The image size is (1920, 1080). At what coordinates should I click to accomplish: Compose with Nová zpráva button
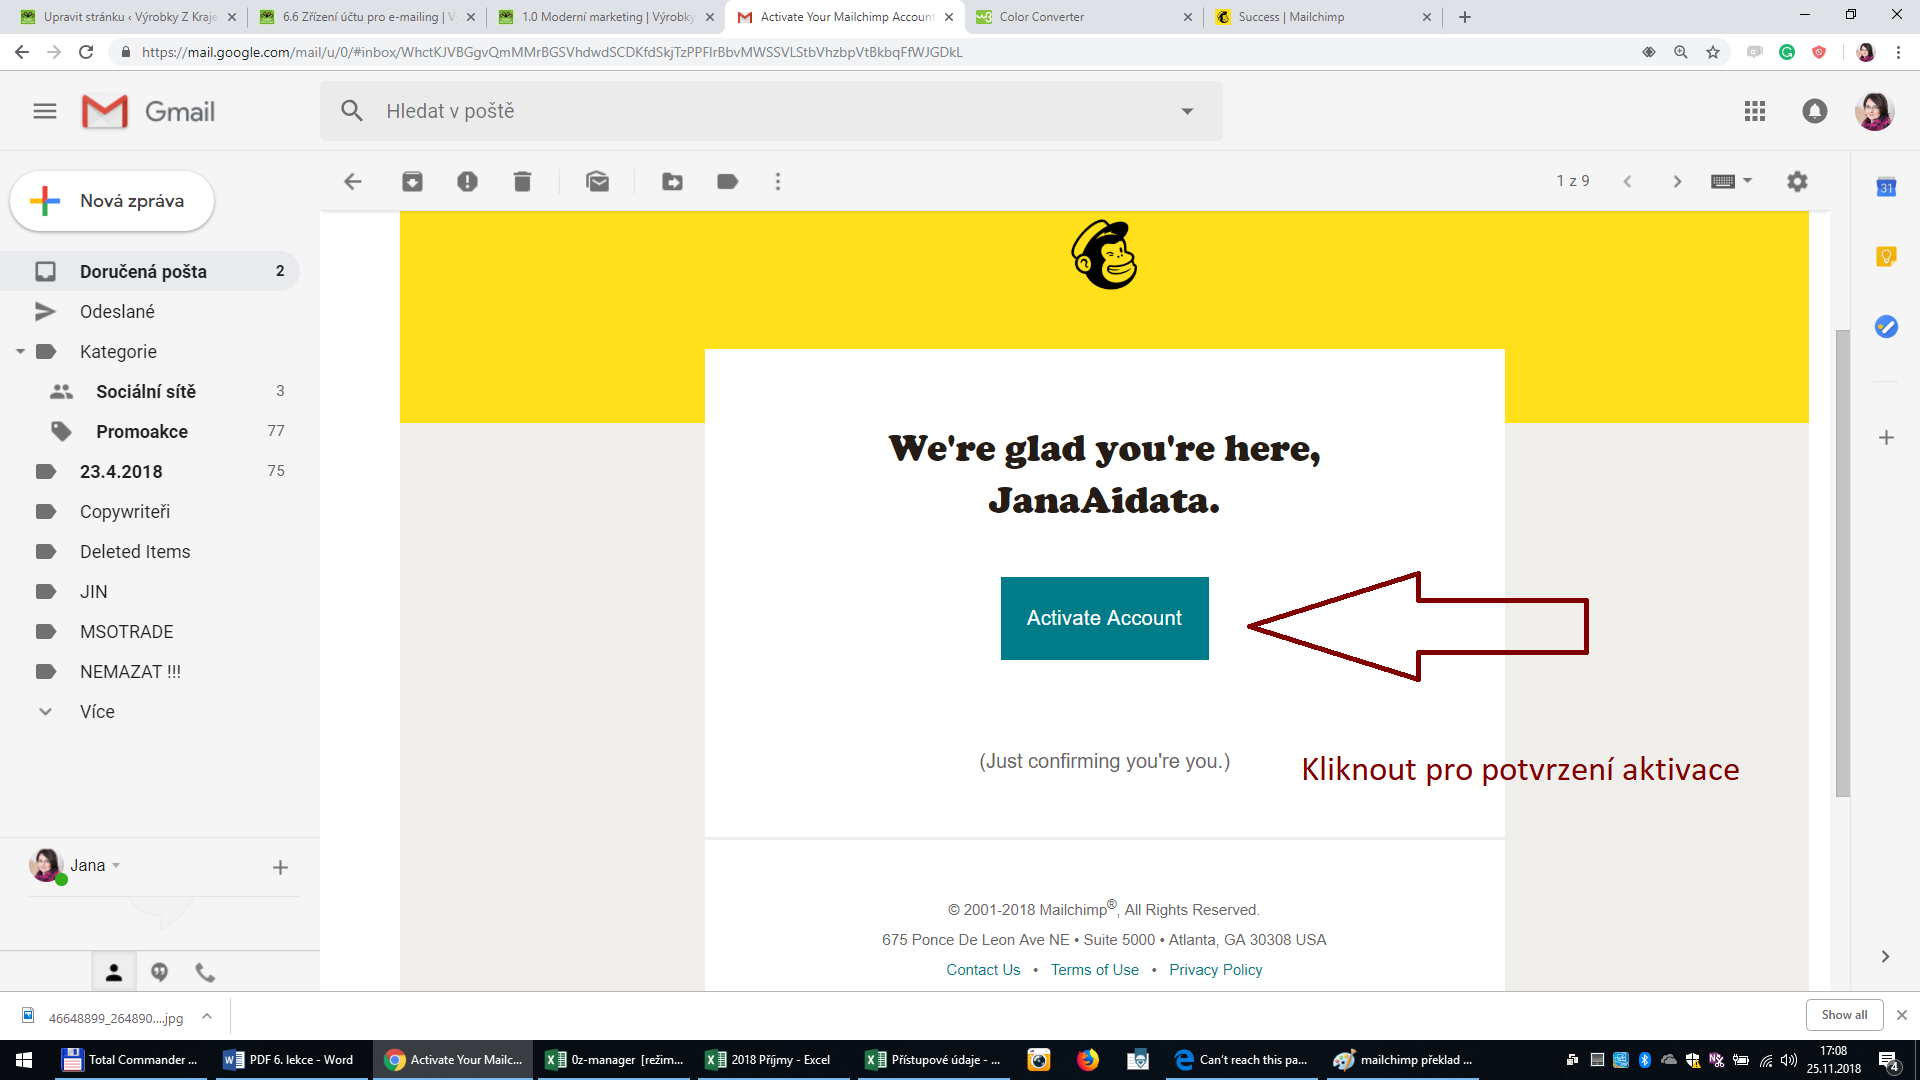(x=112, y=201)
